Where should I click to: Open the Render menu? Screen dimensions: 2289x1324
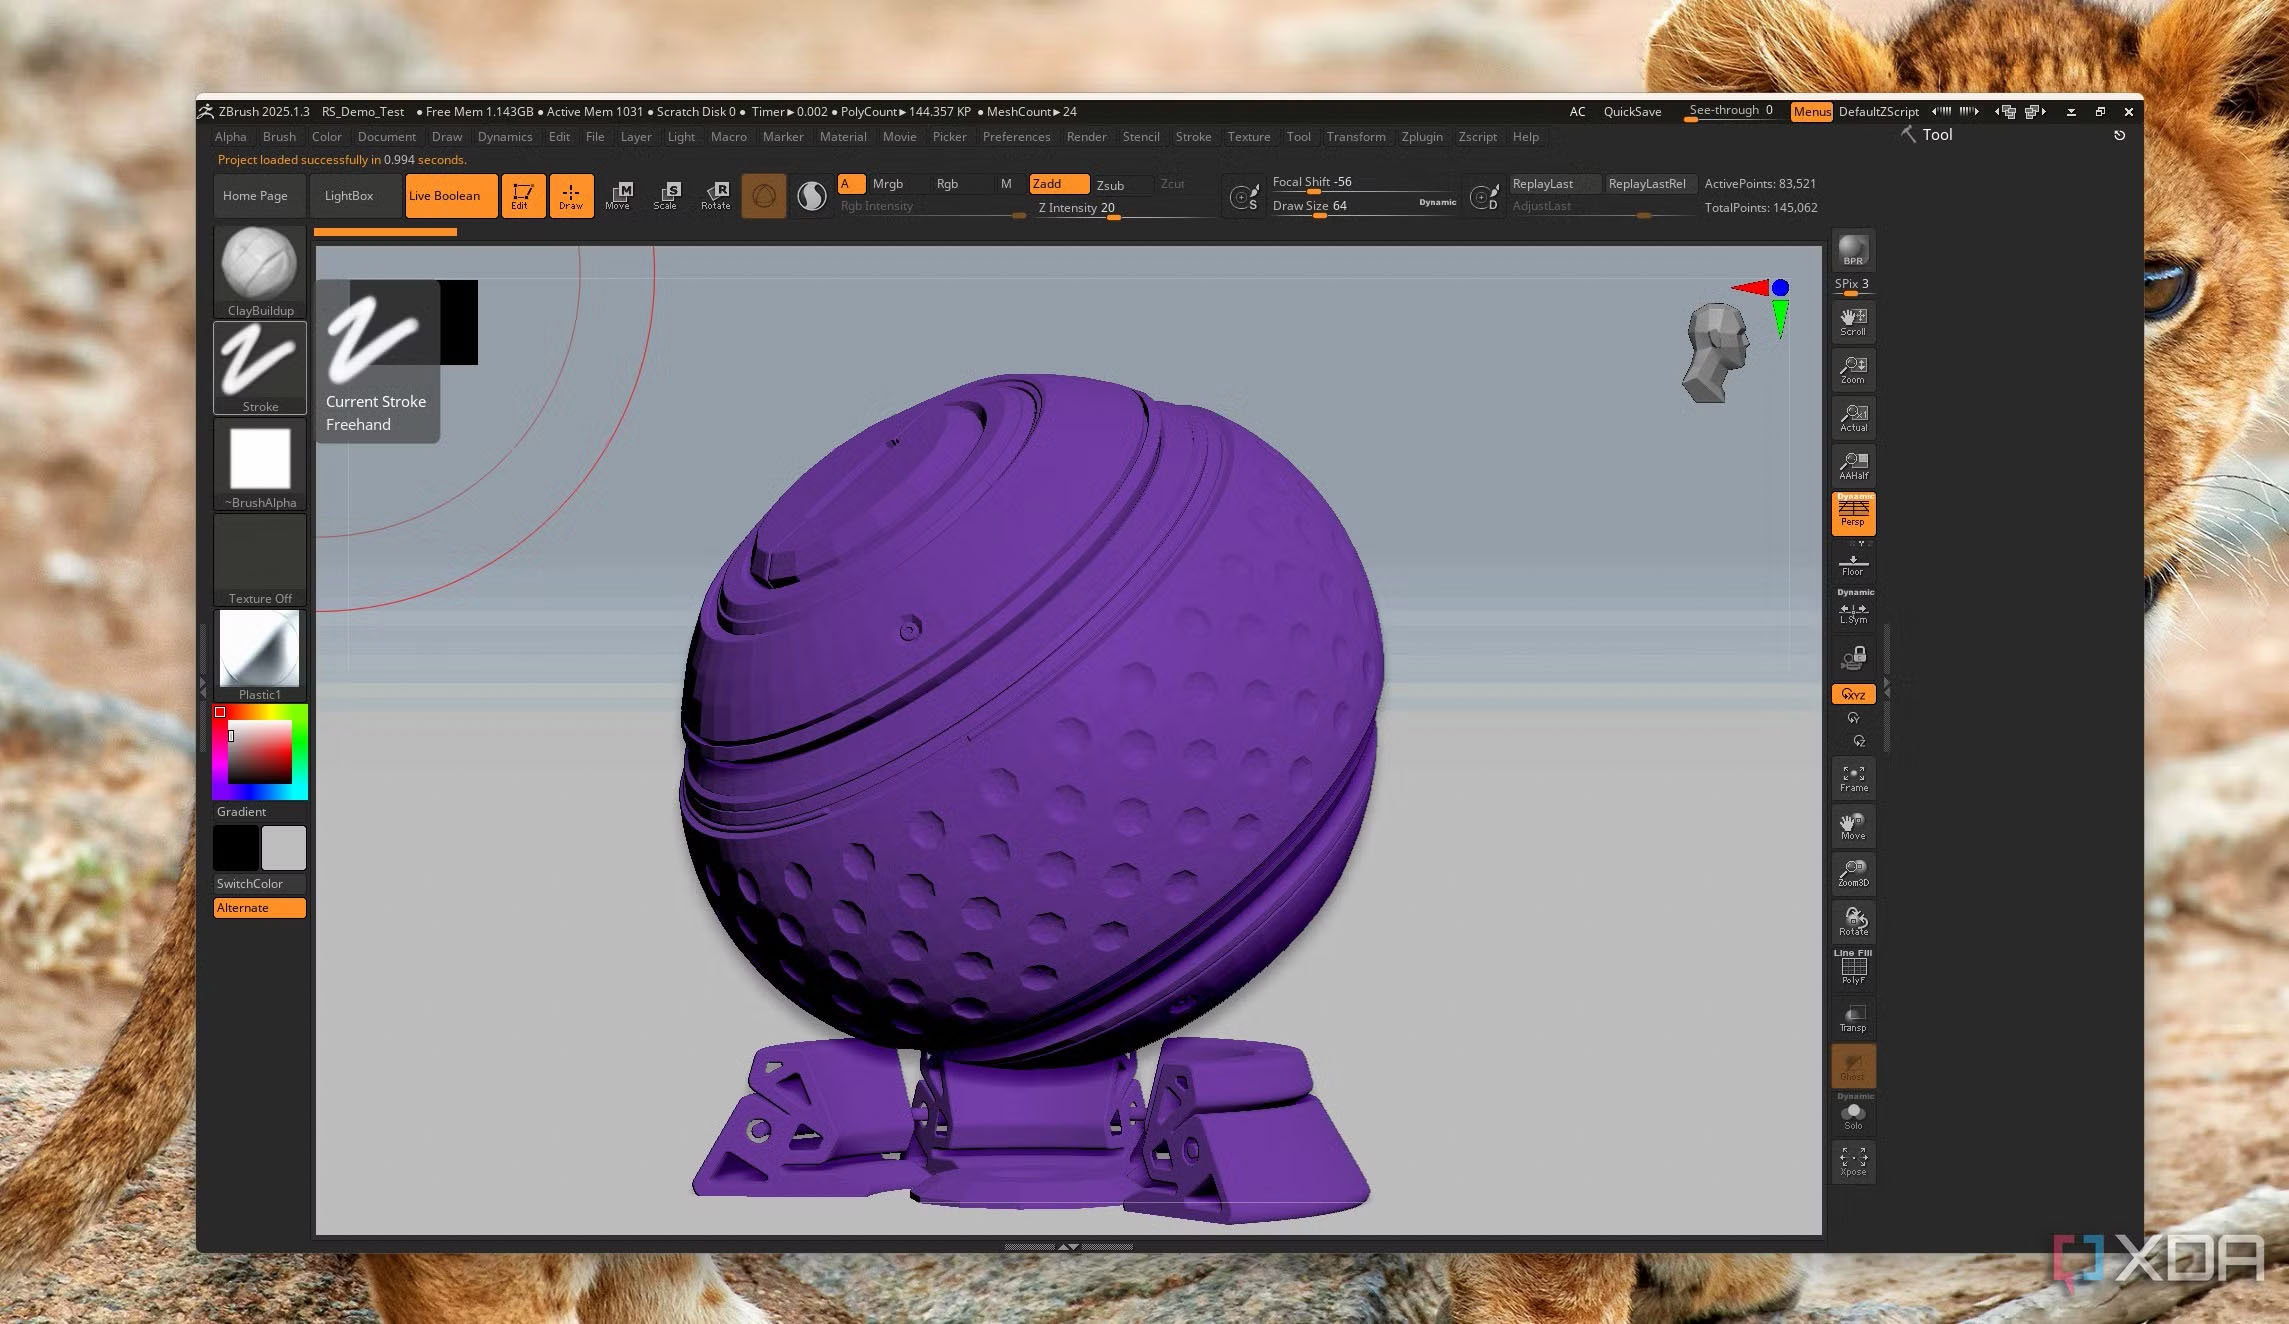pyautogui.click(x=1086, y=137)
